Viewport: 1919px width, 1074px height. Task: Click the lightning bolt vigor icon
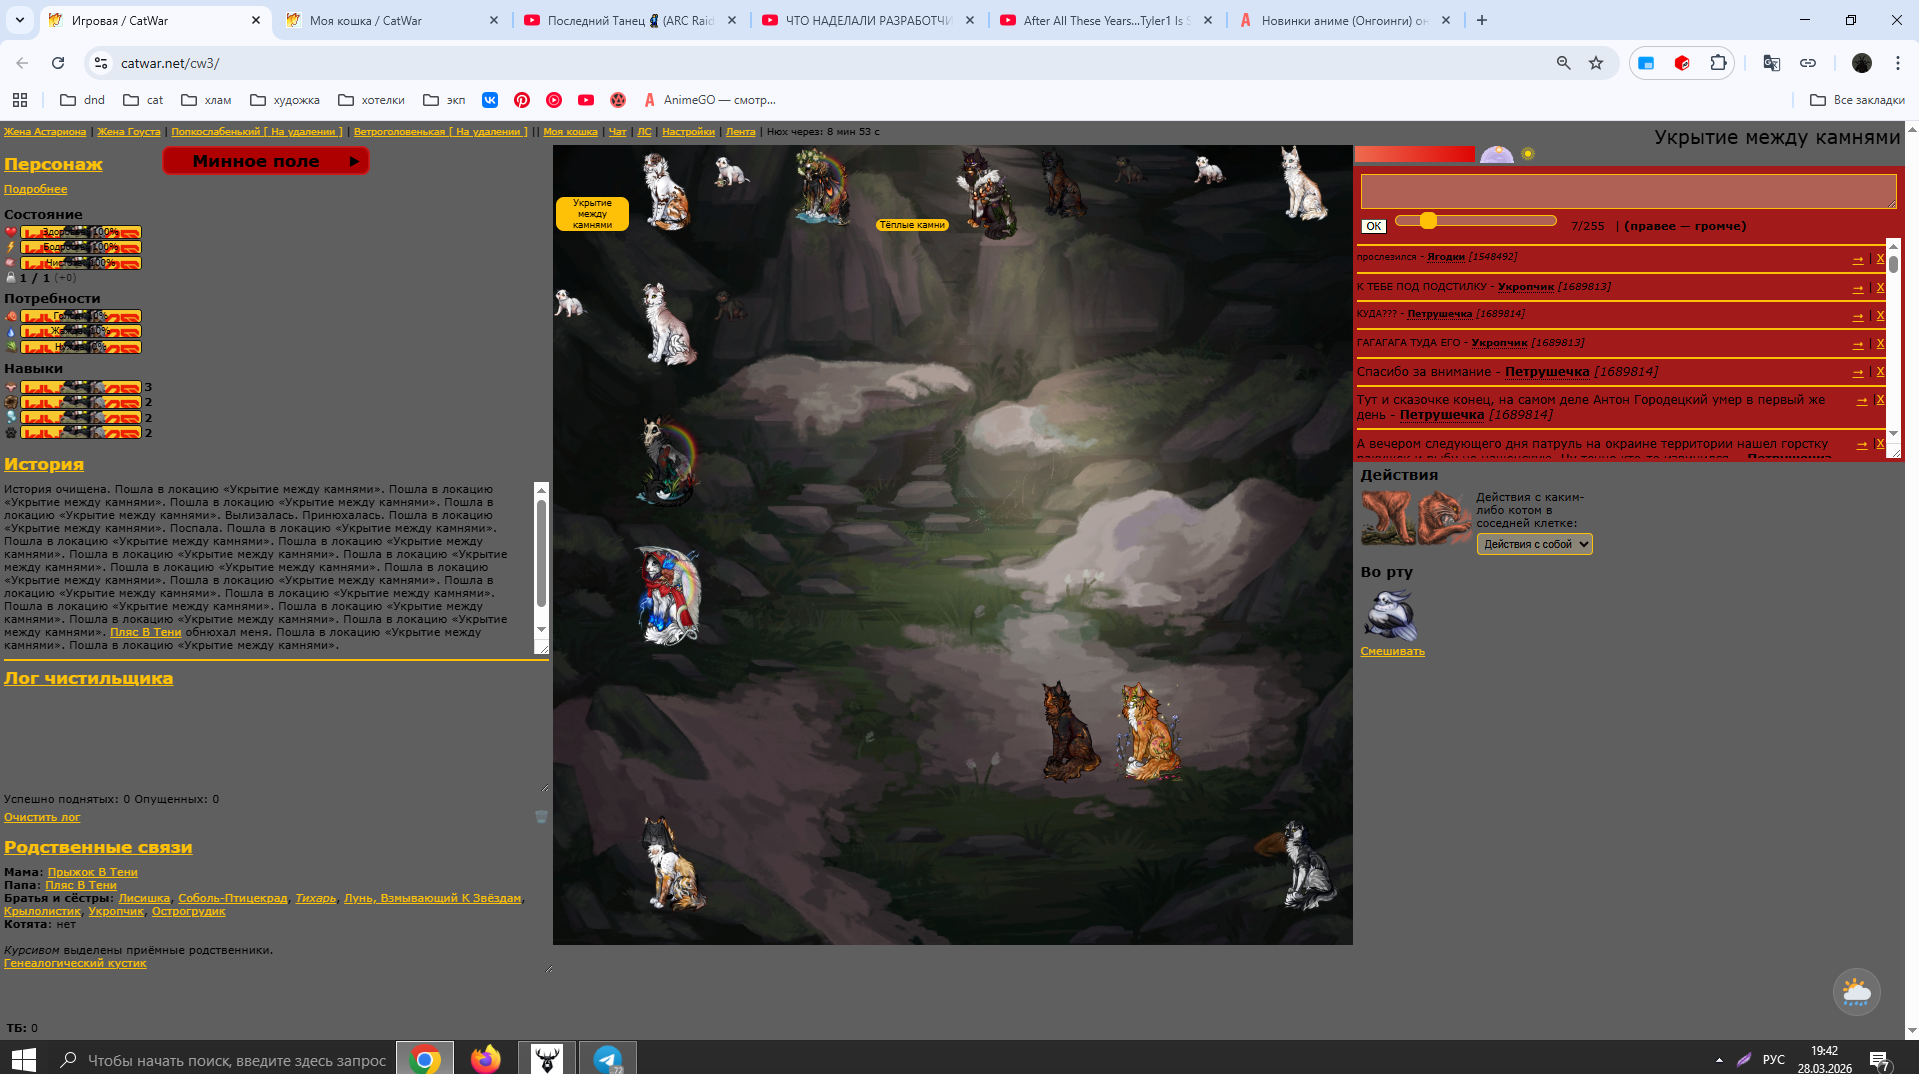[11, 247]
